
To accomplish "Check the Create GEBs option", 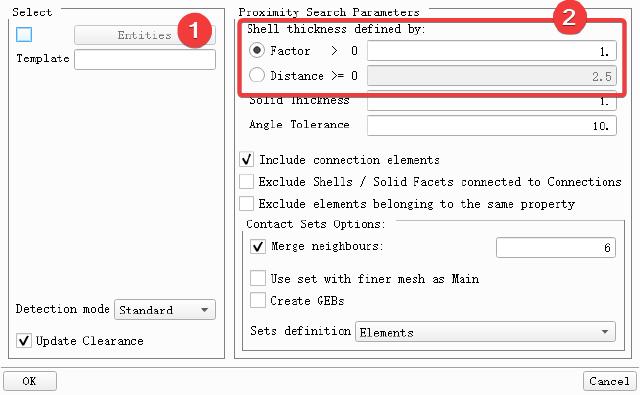I will pos(258,300).
